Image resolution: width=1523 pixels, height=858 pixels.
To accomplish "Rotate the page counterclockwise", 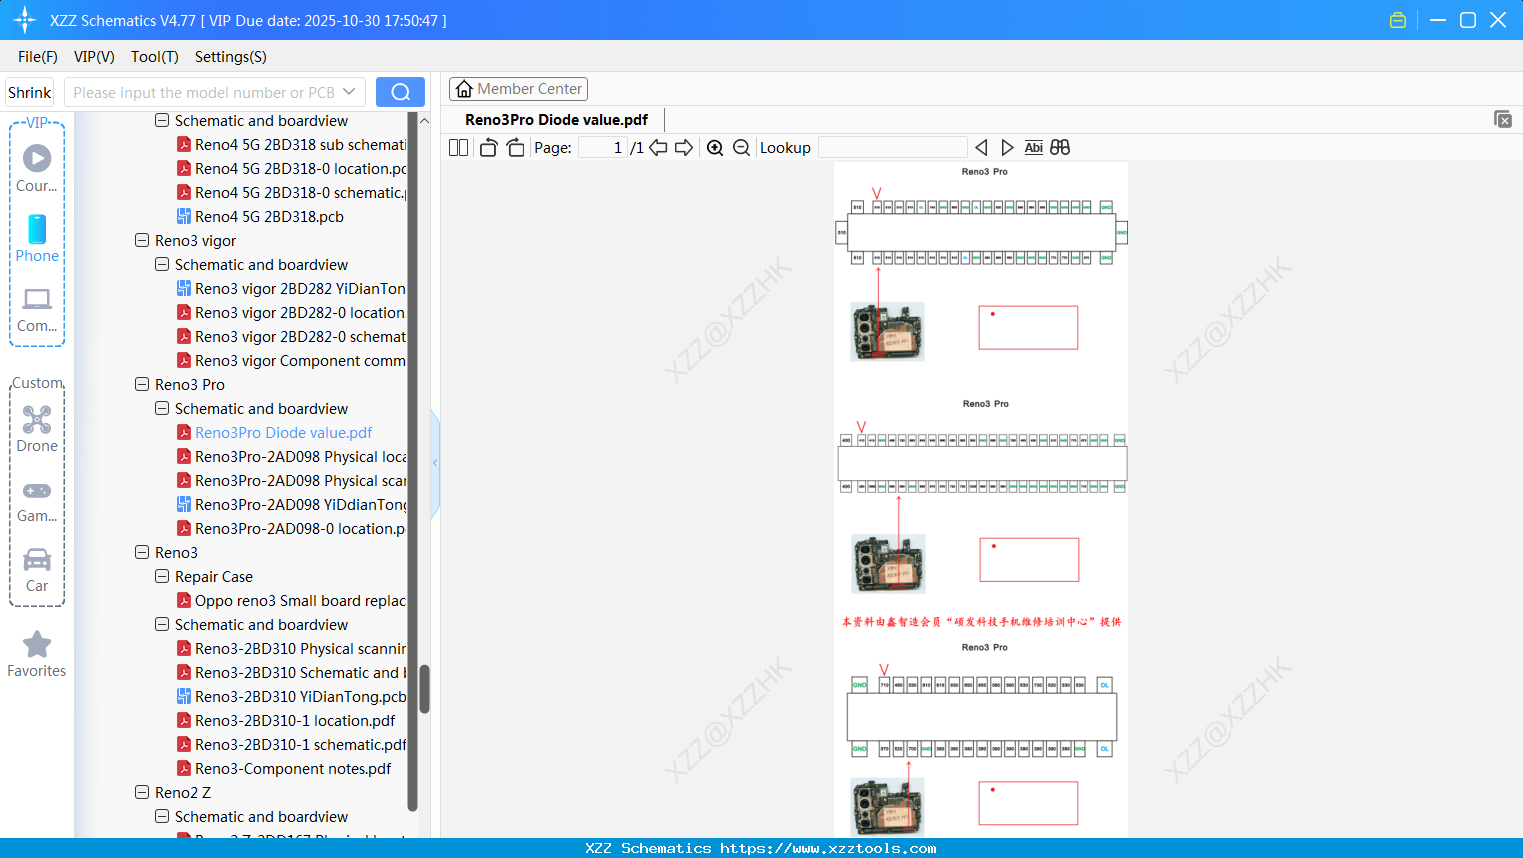I will (x=488, y=147).
